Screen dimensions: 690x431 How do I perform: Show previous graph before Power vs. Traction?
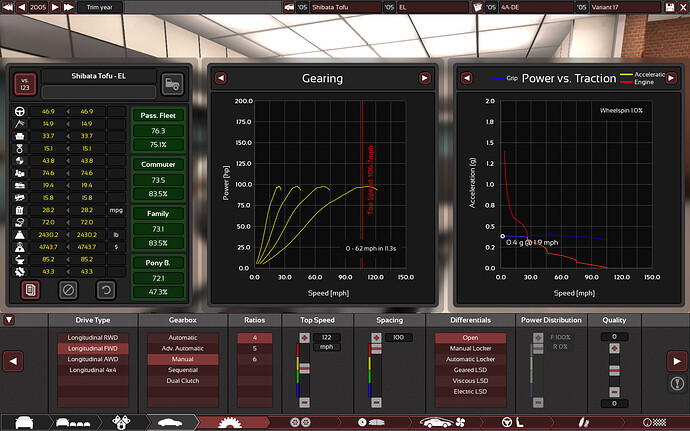[466, 78]
